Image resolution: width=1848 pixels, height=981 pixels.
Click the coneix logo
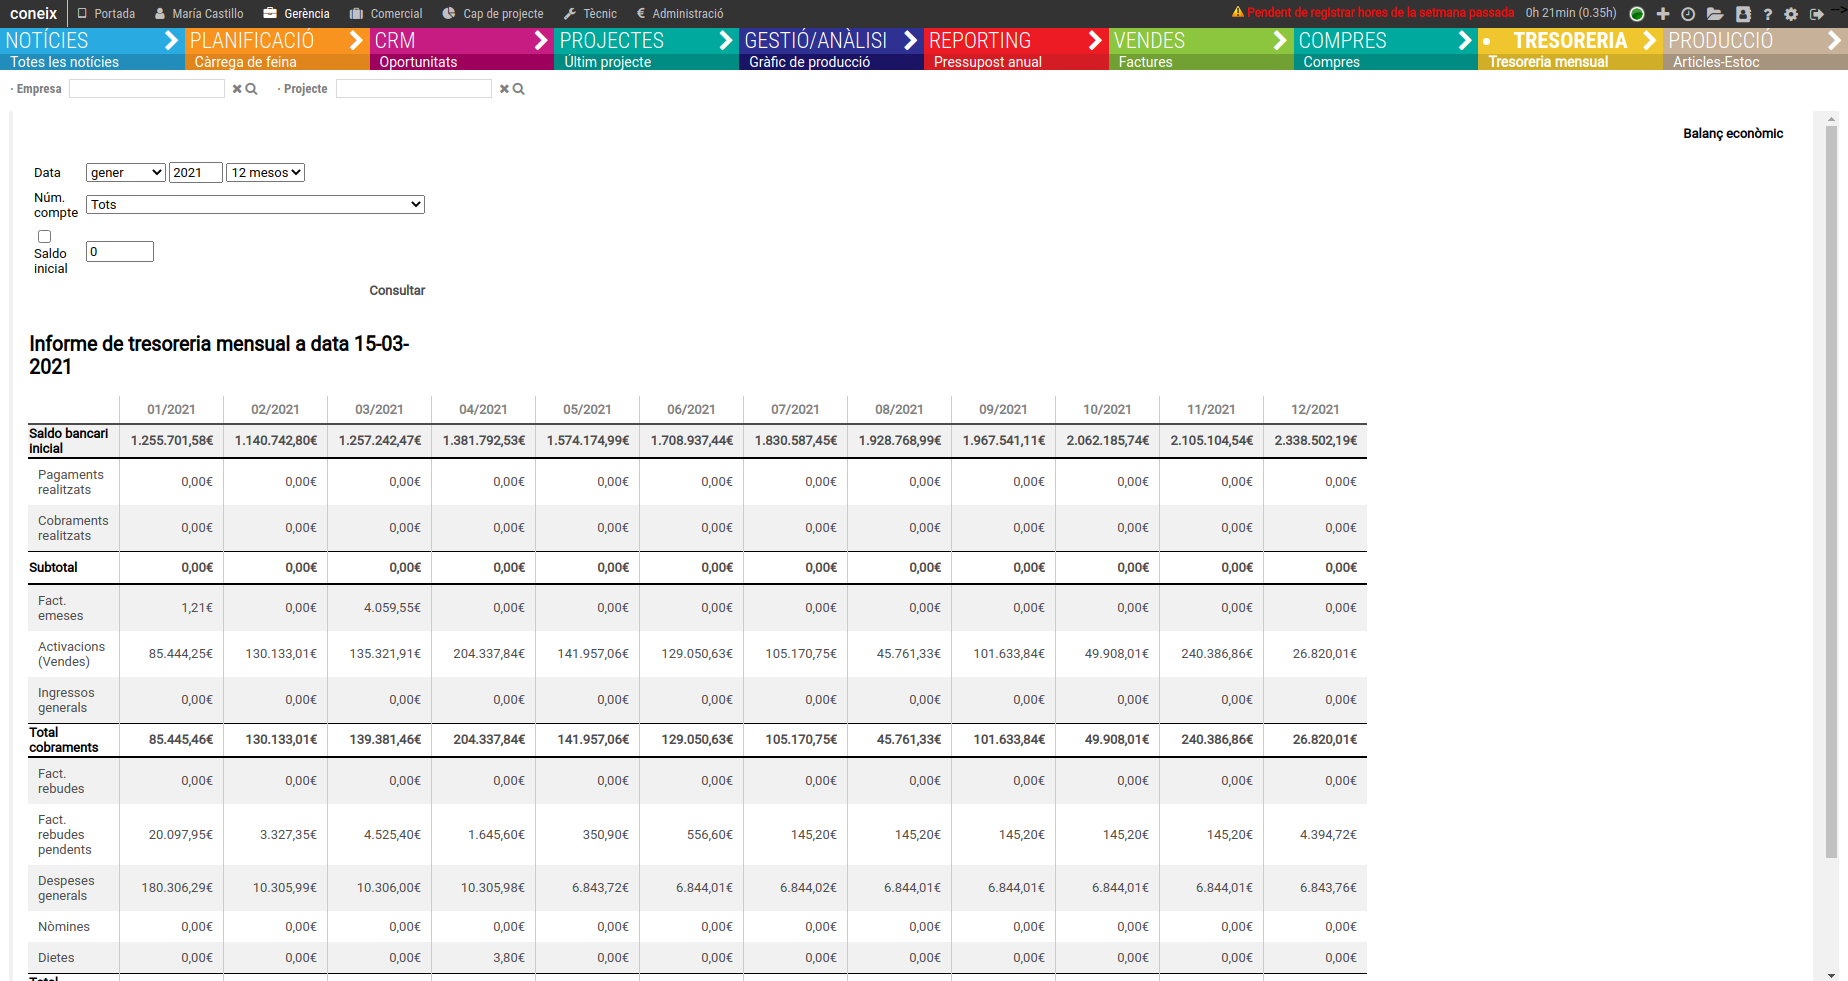pyautogui.click(x=34, y=13)
